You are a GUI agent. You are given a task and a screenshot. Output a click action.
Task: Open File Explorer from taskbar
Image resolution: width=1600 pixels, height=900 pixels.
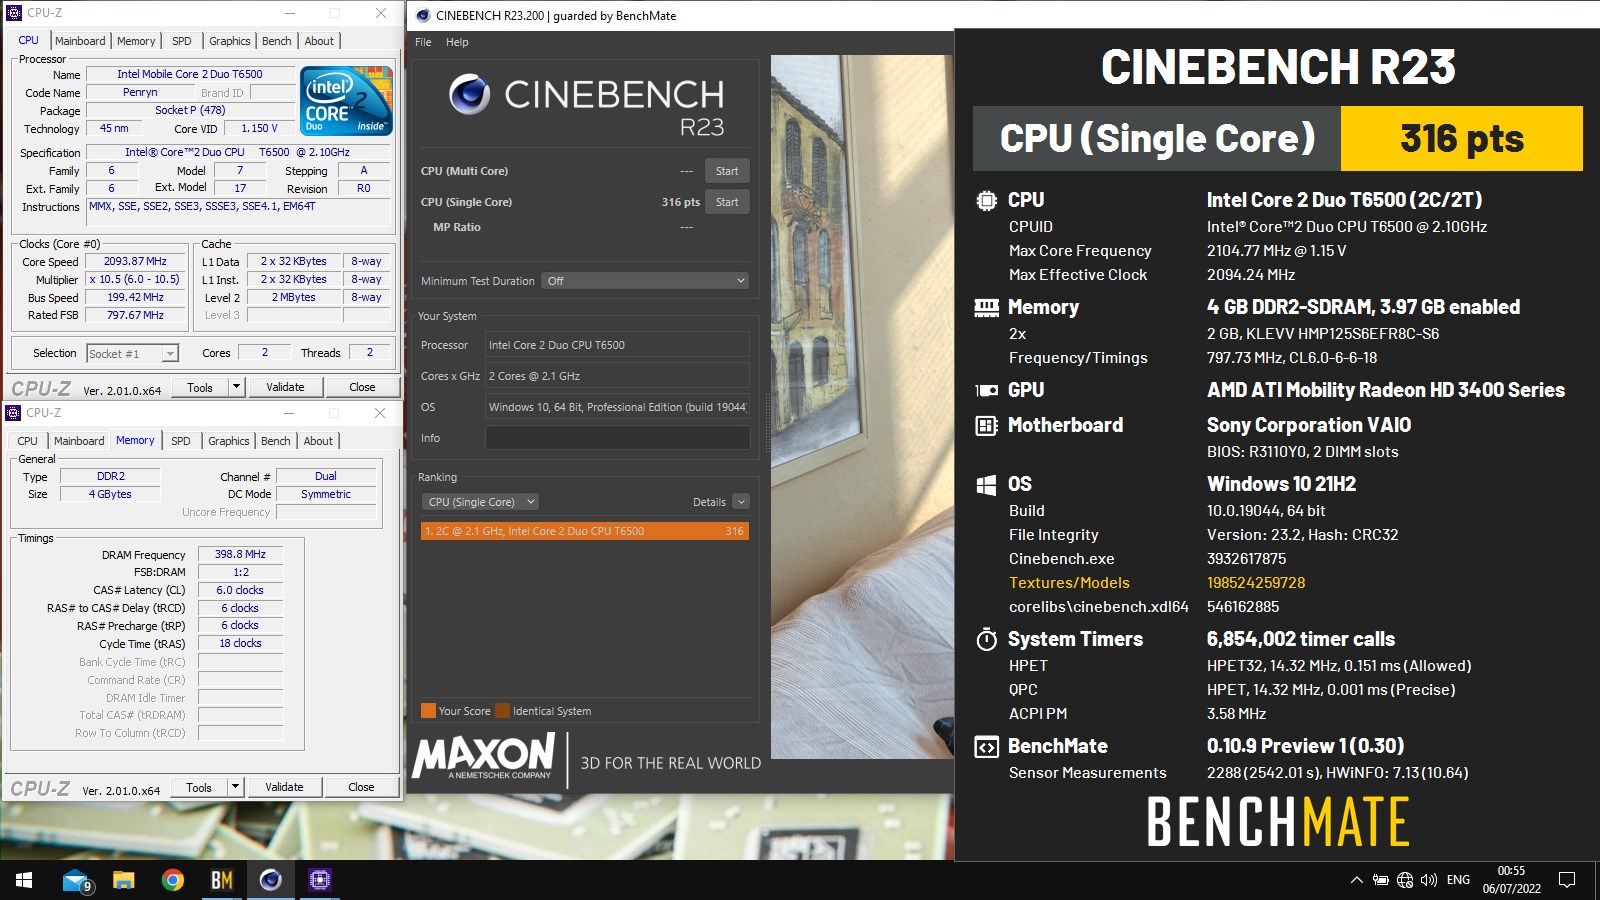coord(124,880)
